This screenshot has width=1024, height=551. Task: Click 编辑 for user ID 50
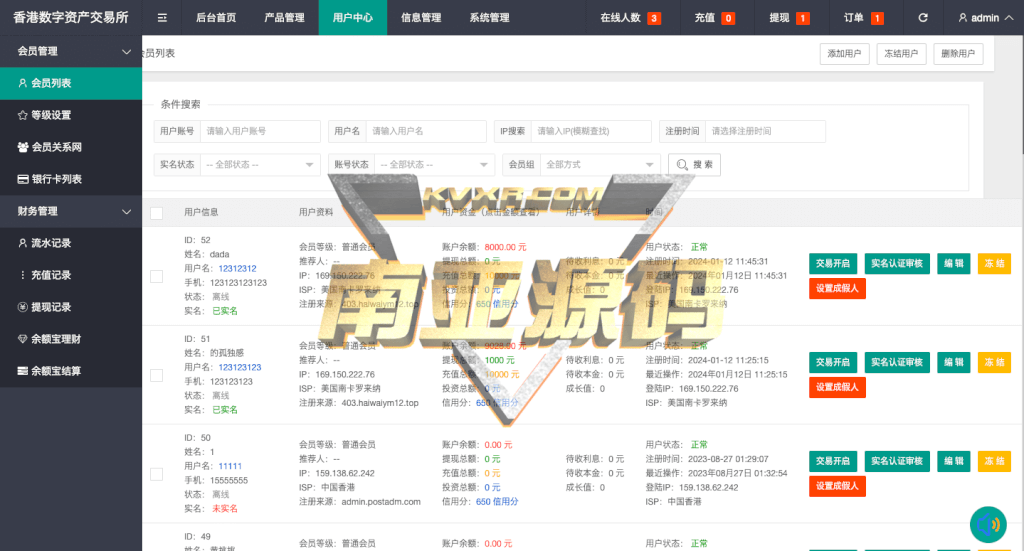click(x=953, y=461)
